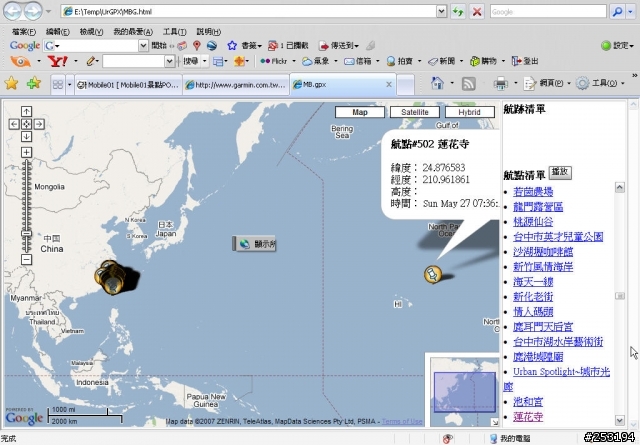Open the 傳送到 send-to dropdown
640x445 pixels.
click(339, 45)
